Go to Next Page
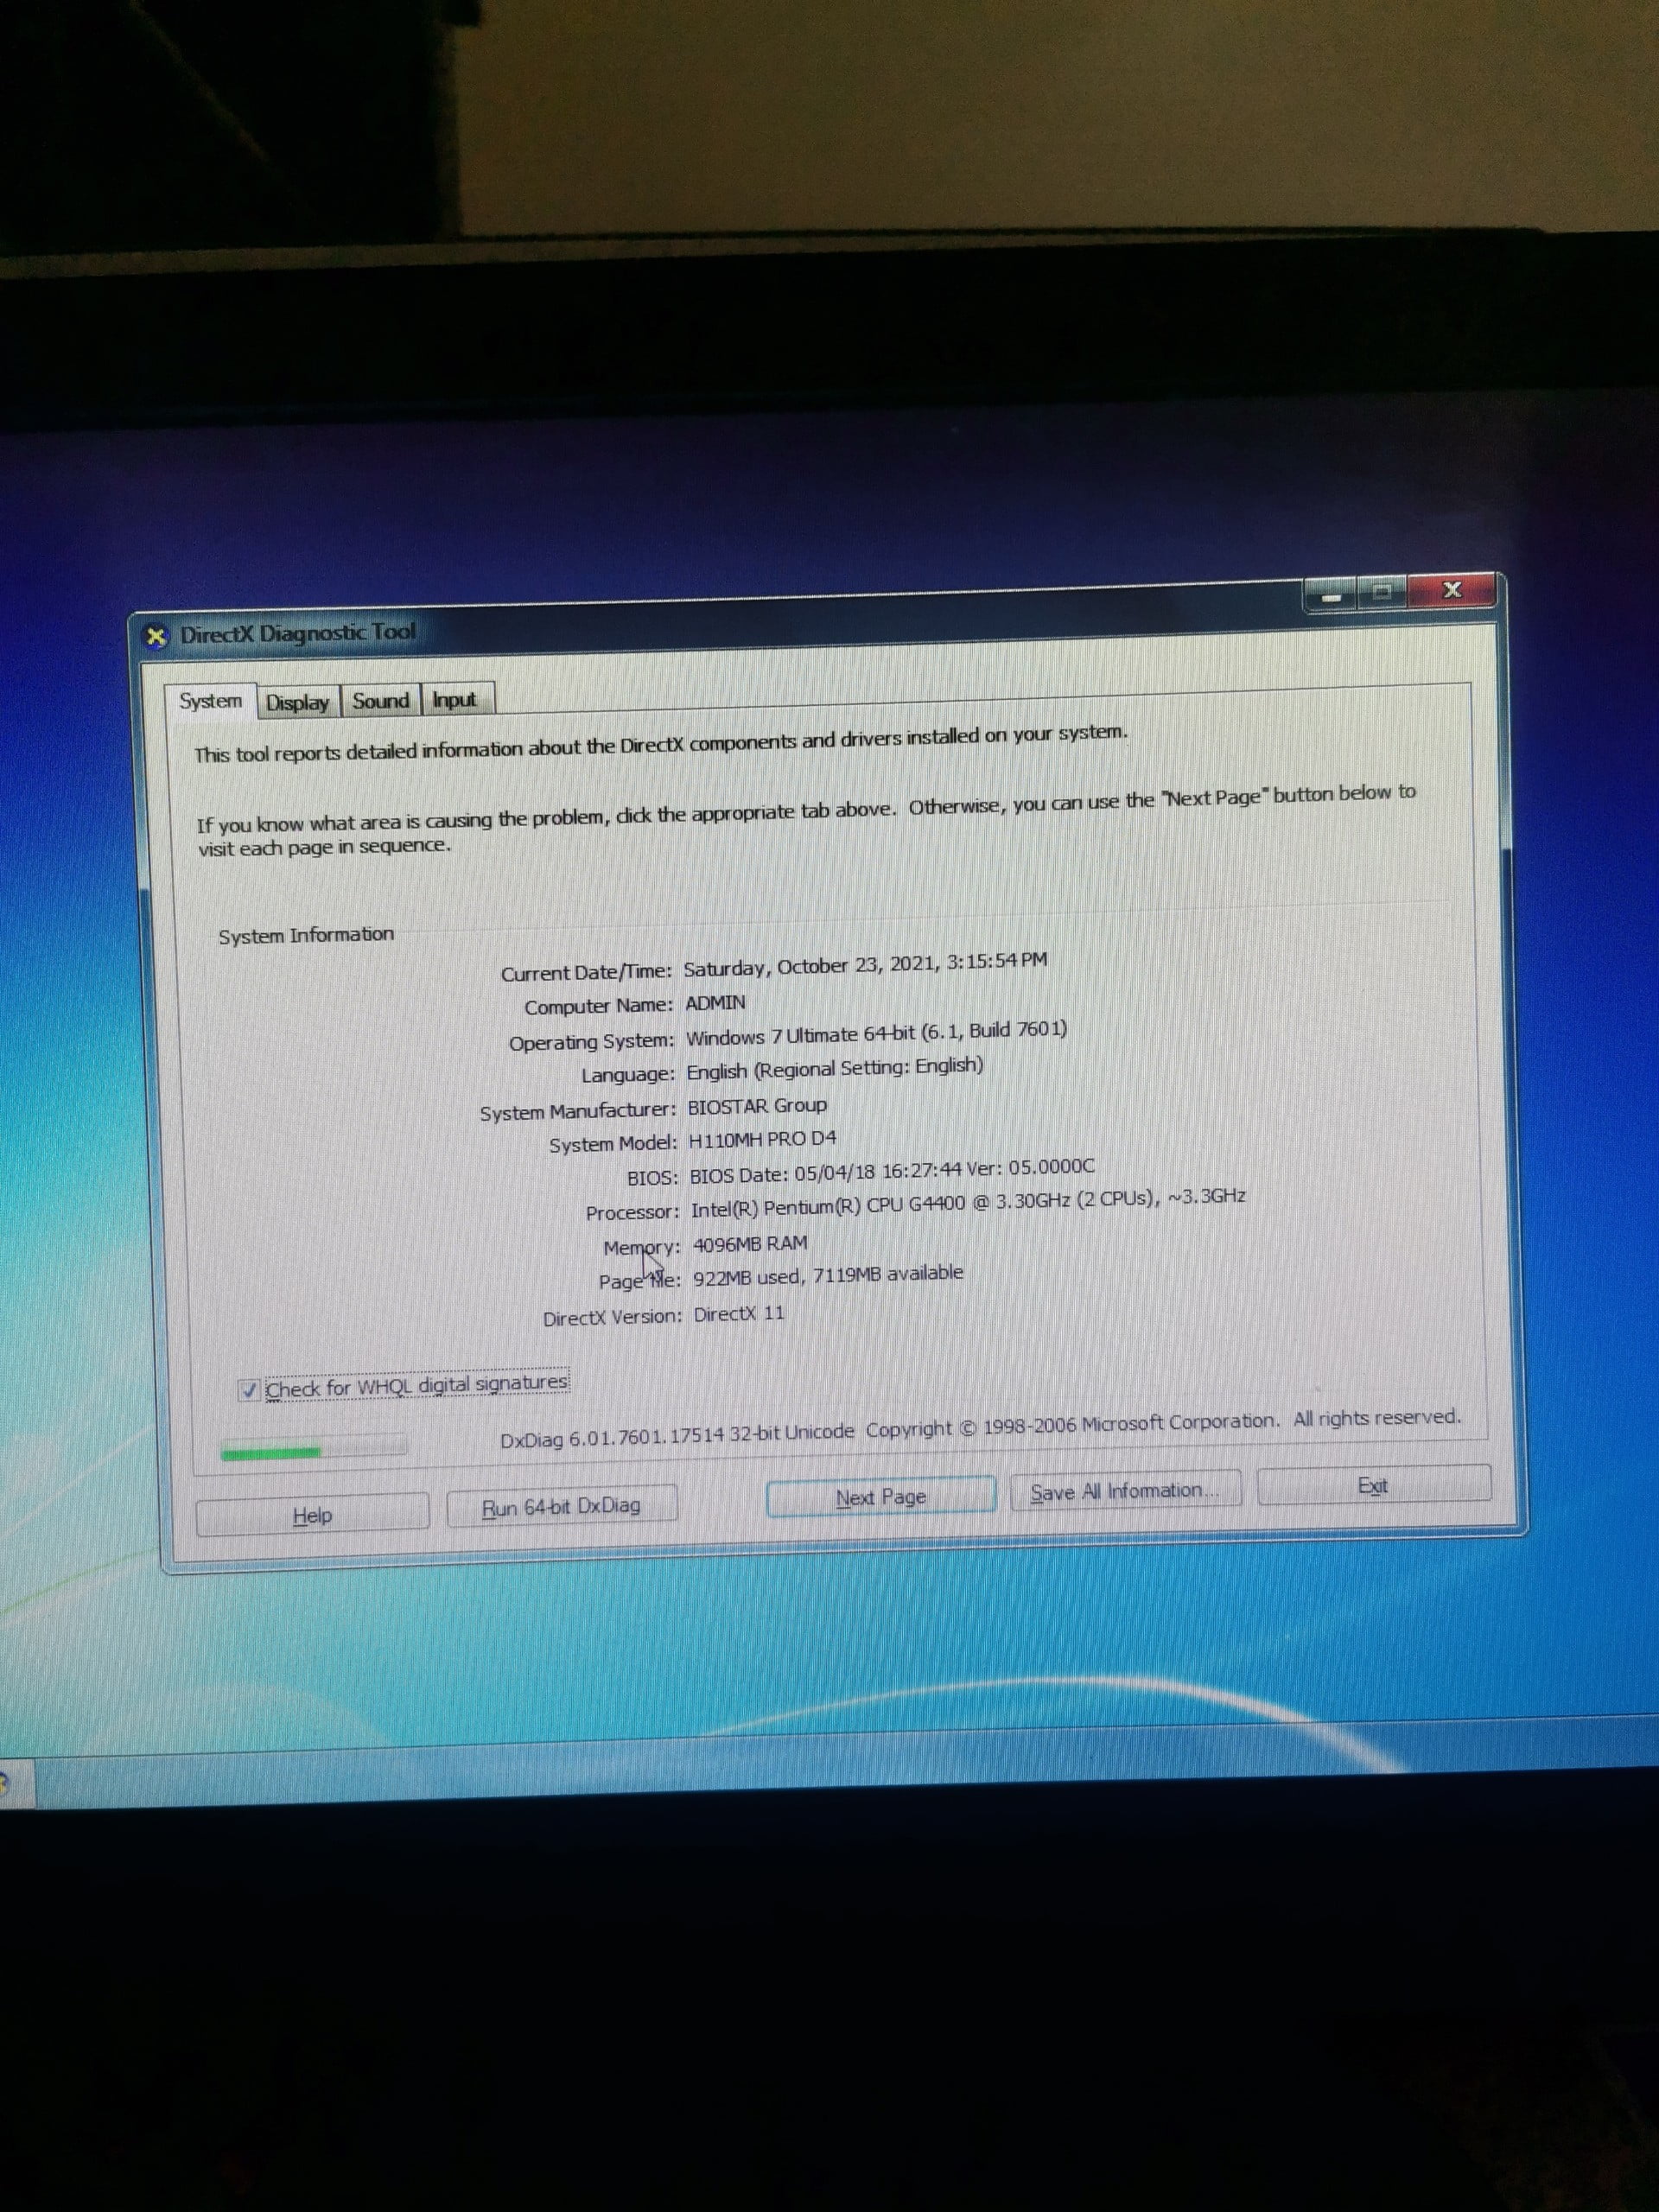The width and height of the screenshot is (1659, 2212). [880, 1497]
